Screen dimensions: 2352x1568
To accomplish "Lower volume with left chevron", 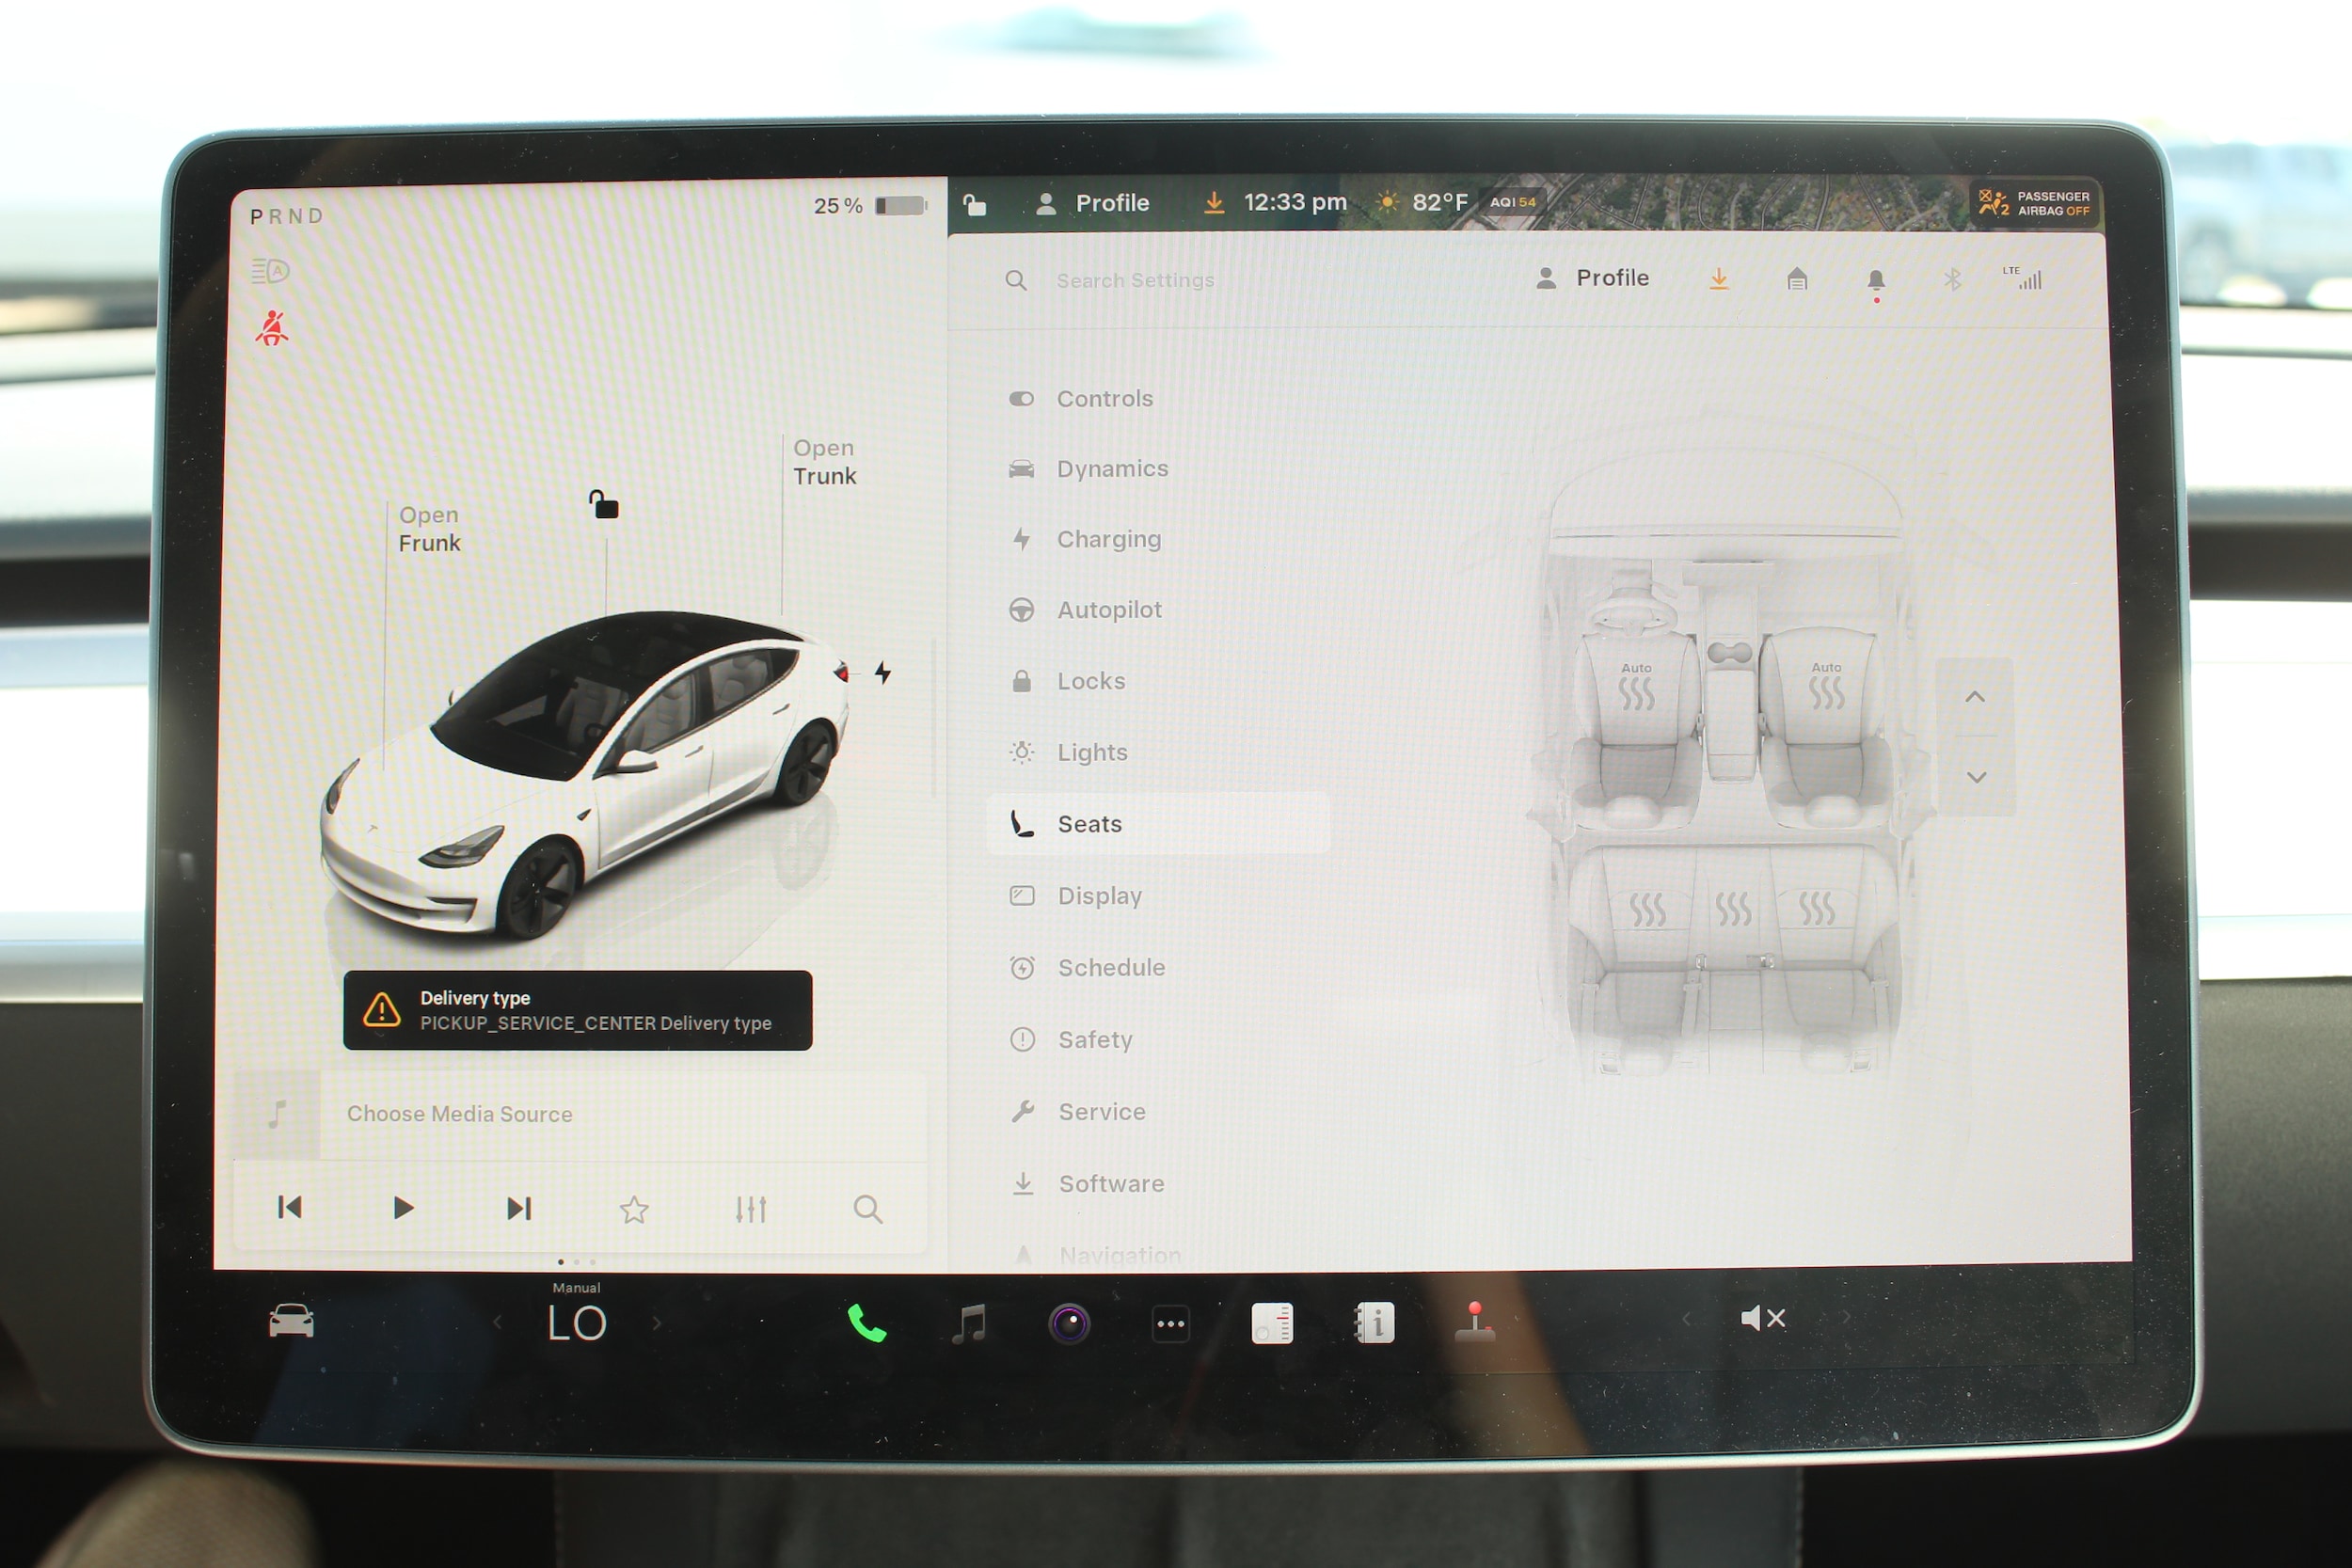I will (1686, 1318).
